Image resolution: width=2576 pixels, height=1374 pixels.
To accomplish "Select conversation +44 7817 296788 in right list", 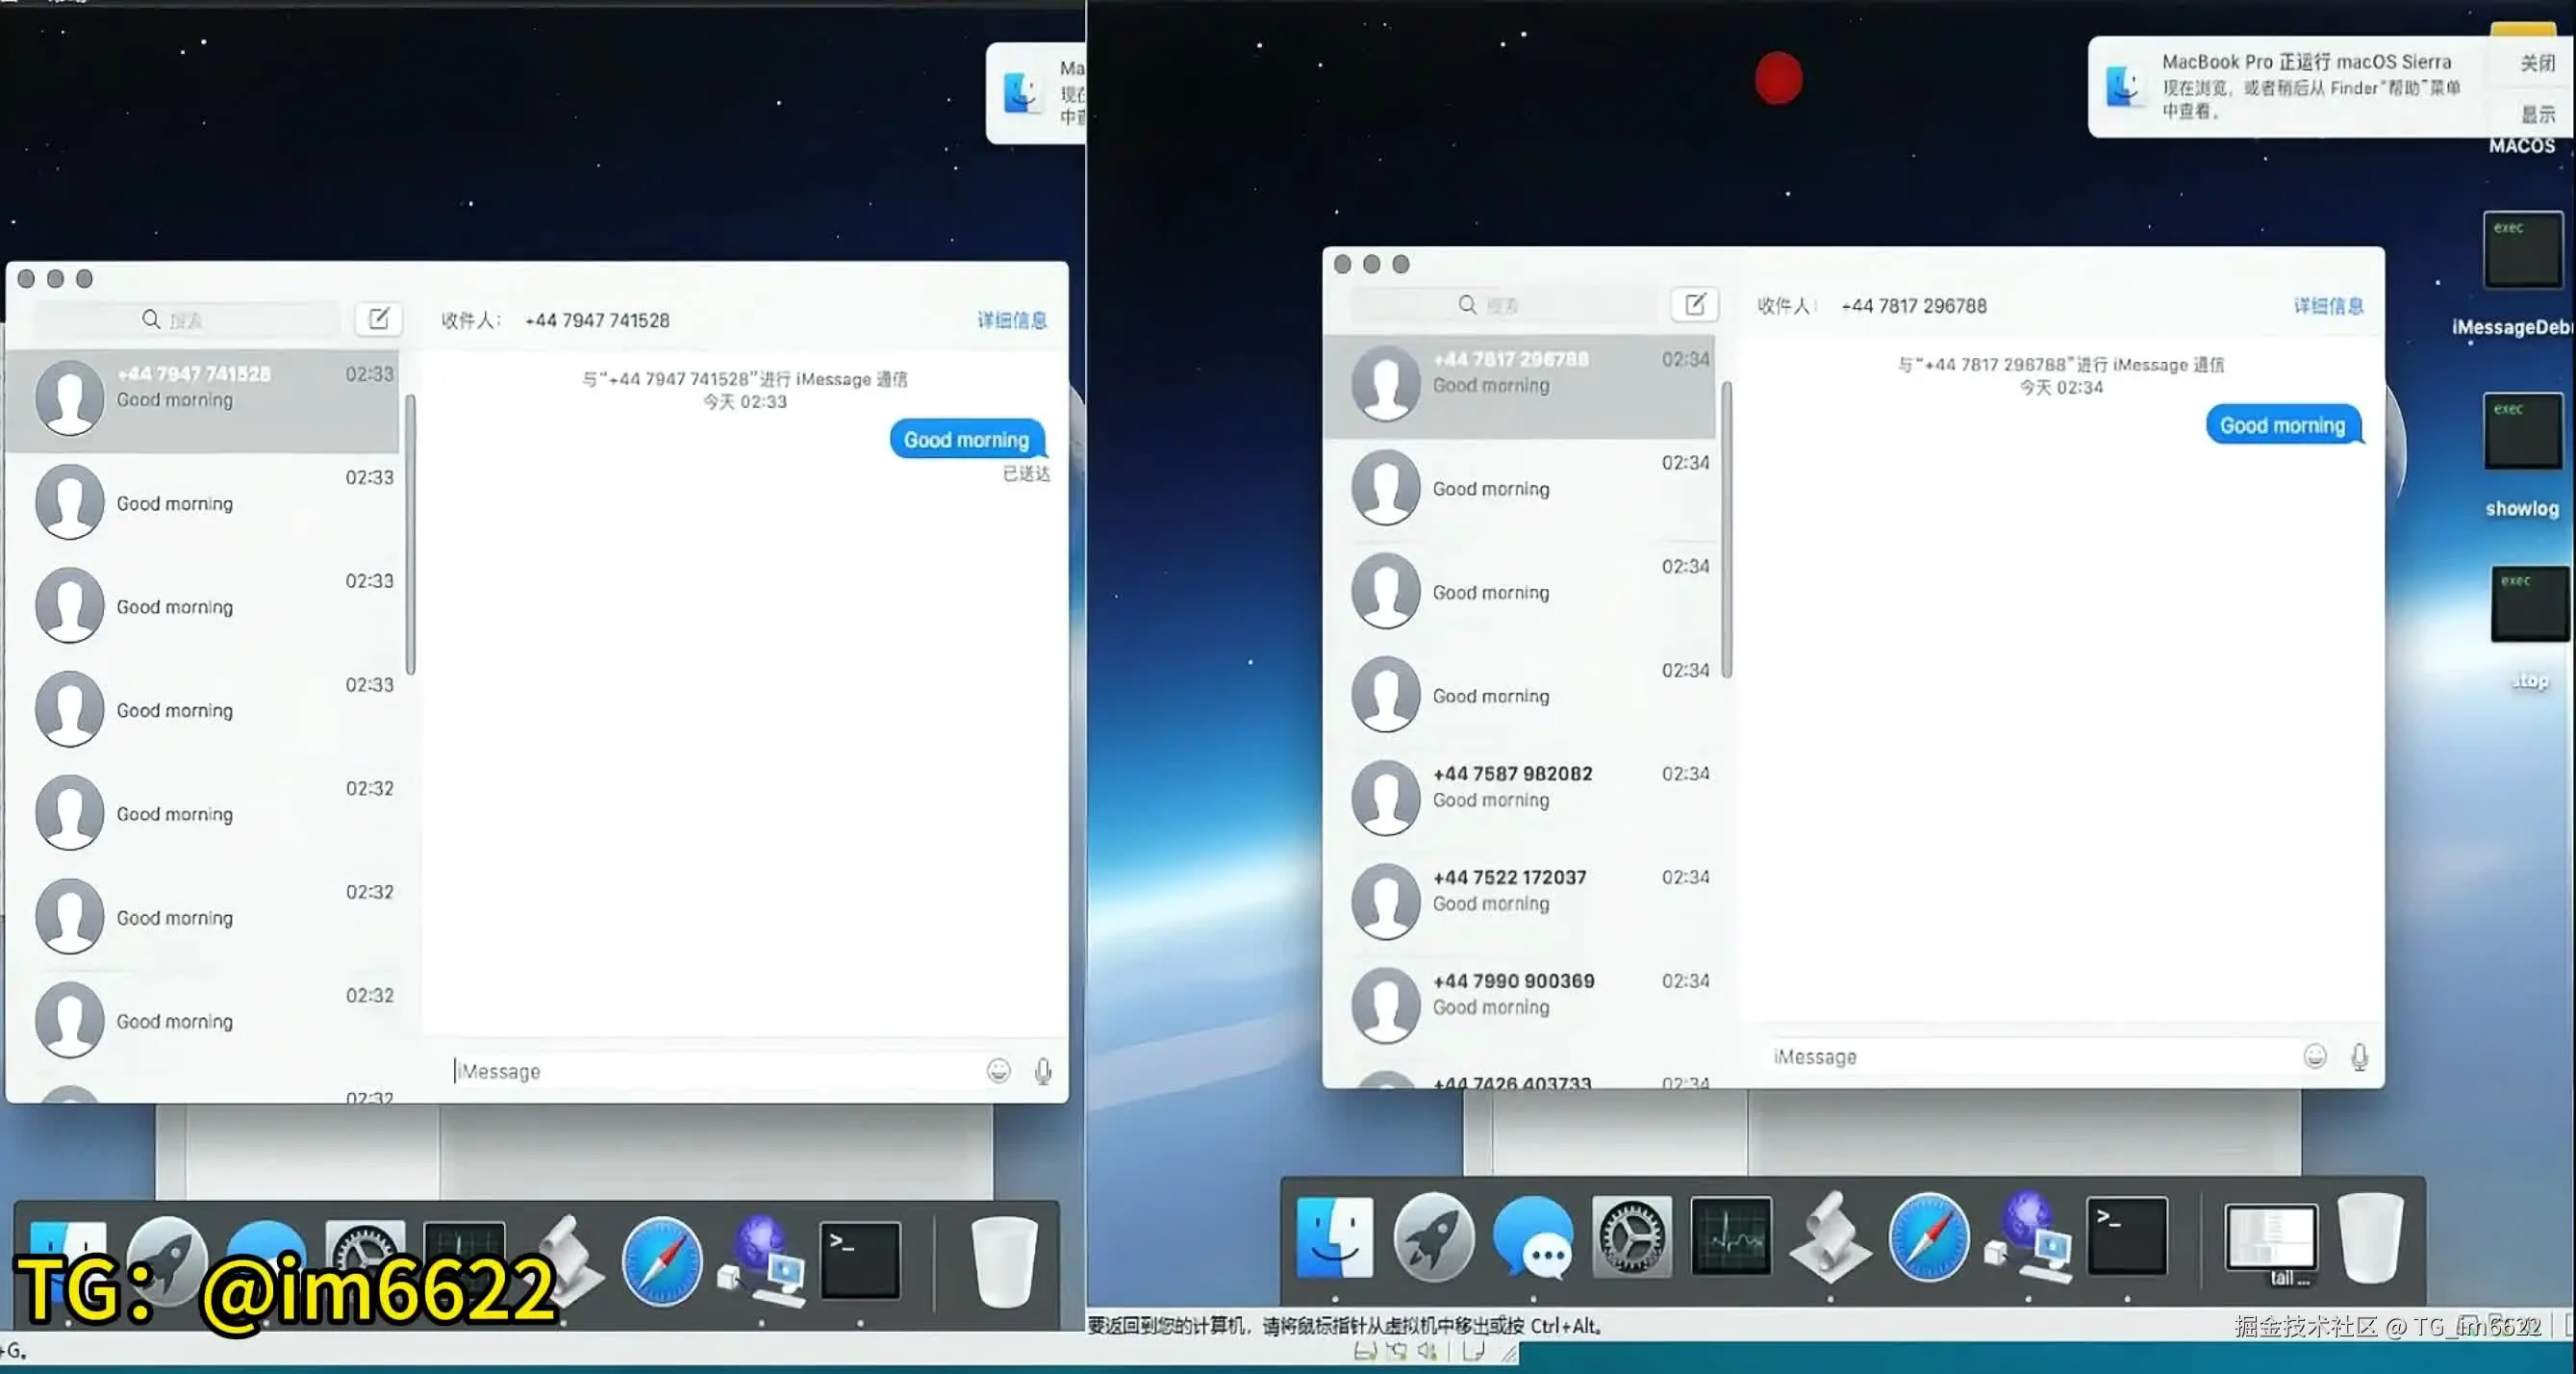I will pos(1520,386).
